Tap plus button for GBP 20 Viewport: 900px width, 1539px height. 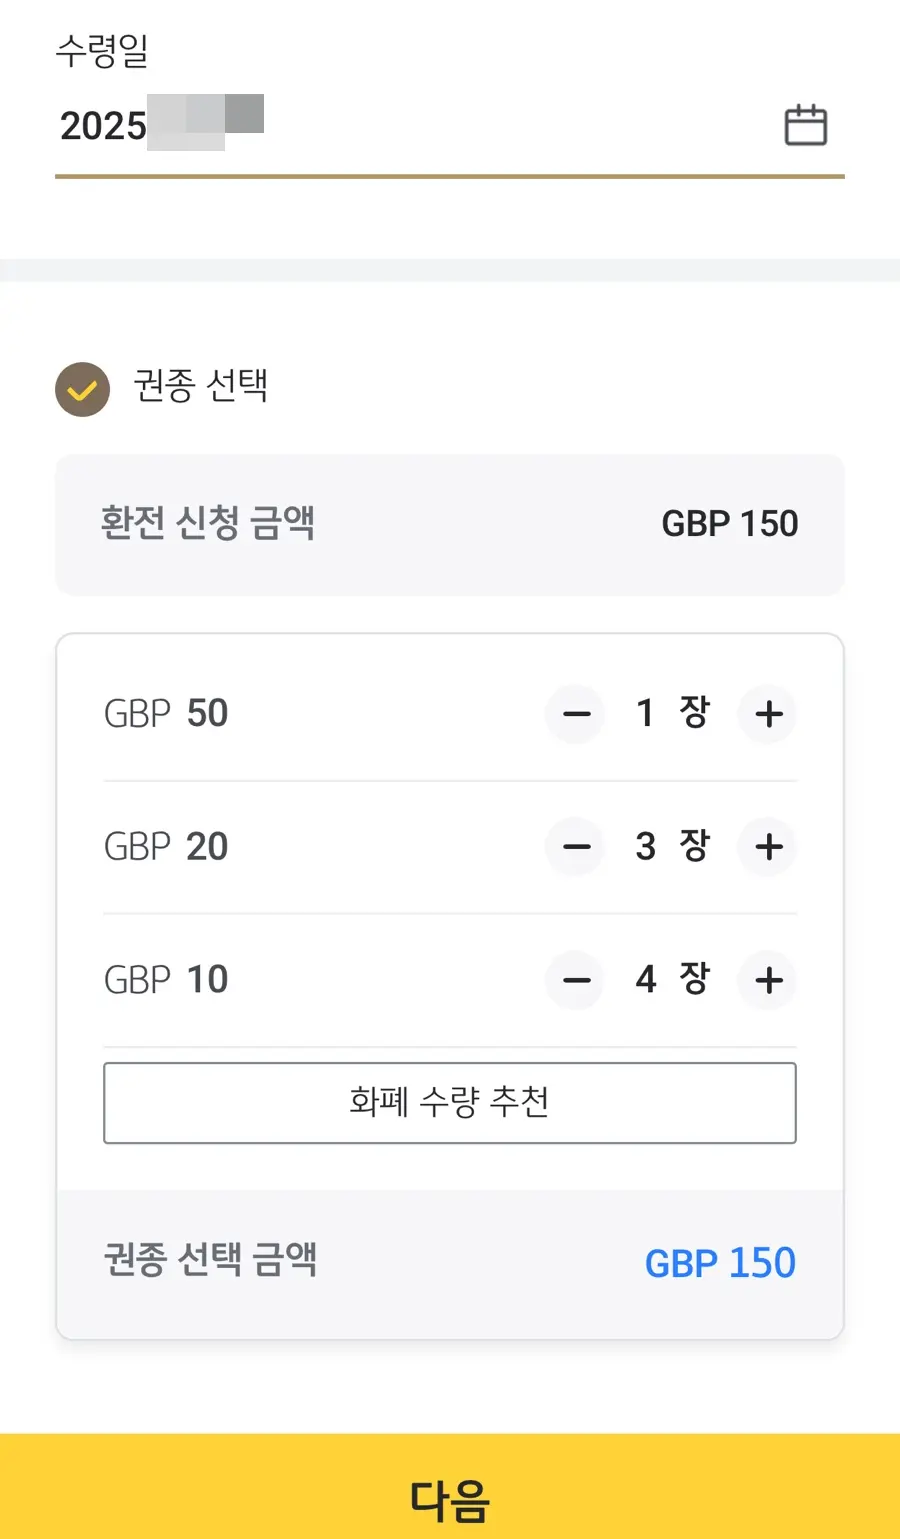click(768, 847)
